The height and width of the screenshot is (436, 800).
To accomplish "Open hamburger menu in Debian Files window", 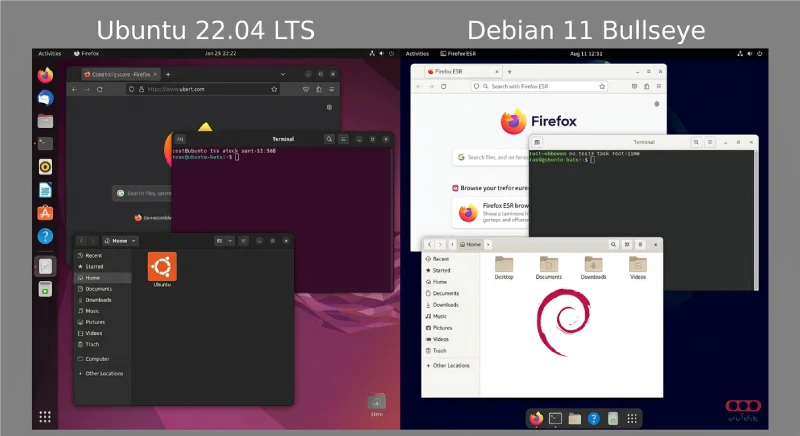I will 640,245.
